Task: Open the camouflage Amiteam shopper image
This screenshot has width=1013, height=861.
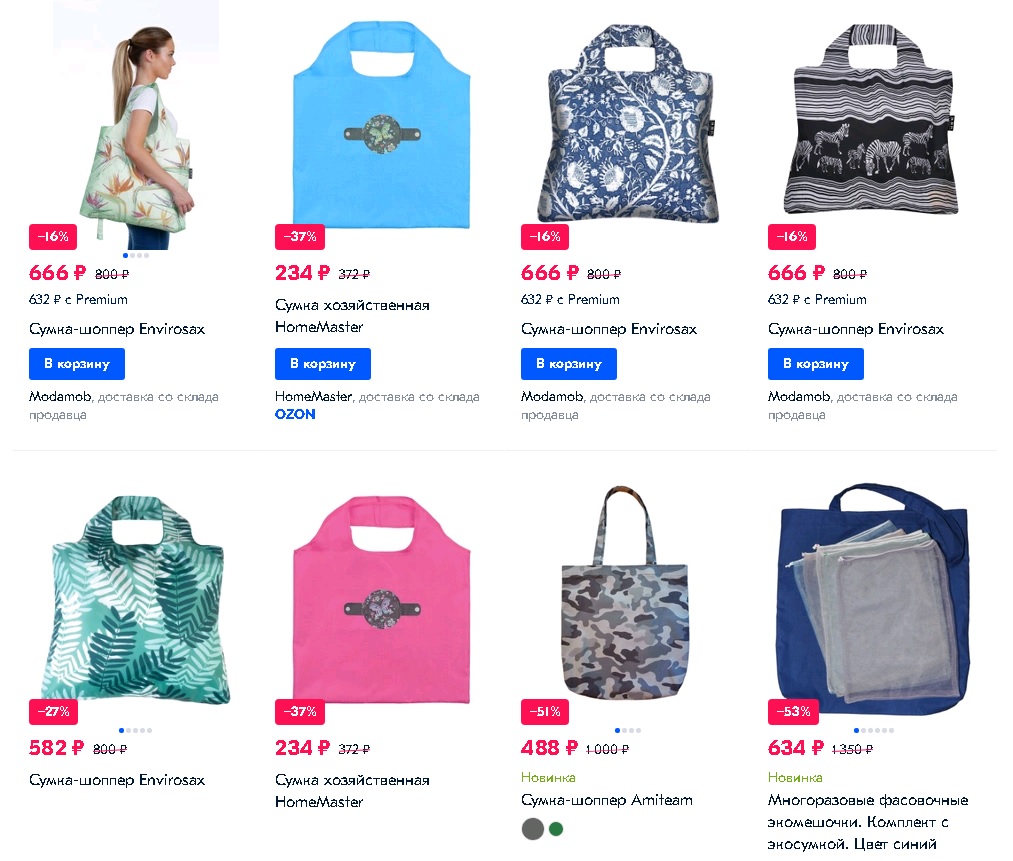Action: 625,593
